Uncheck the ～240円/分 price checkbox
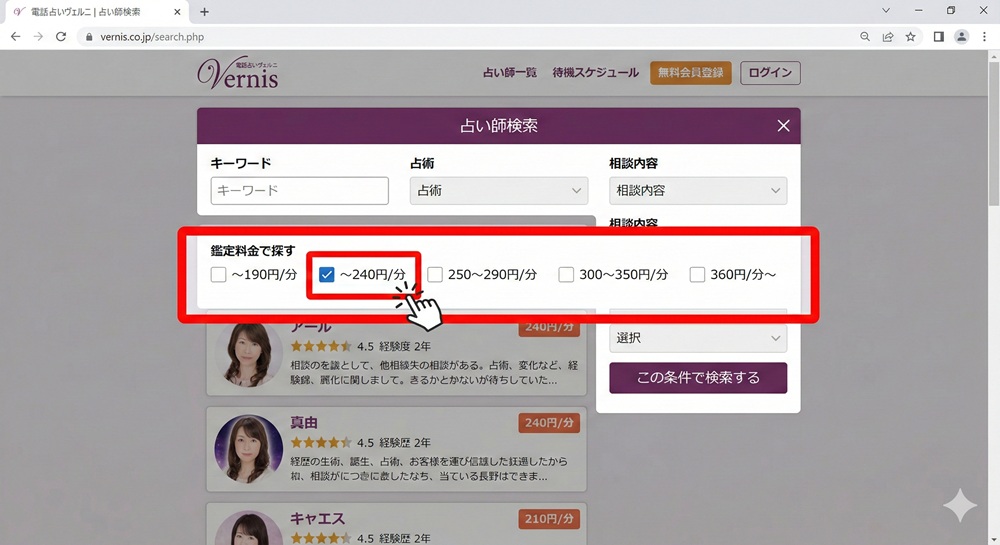Image resolution: width=1000 pixels, height=545 pixels. (x=327, y=274)
